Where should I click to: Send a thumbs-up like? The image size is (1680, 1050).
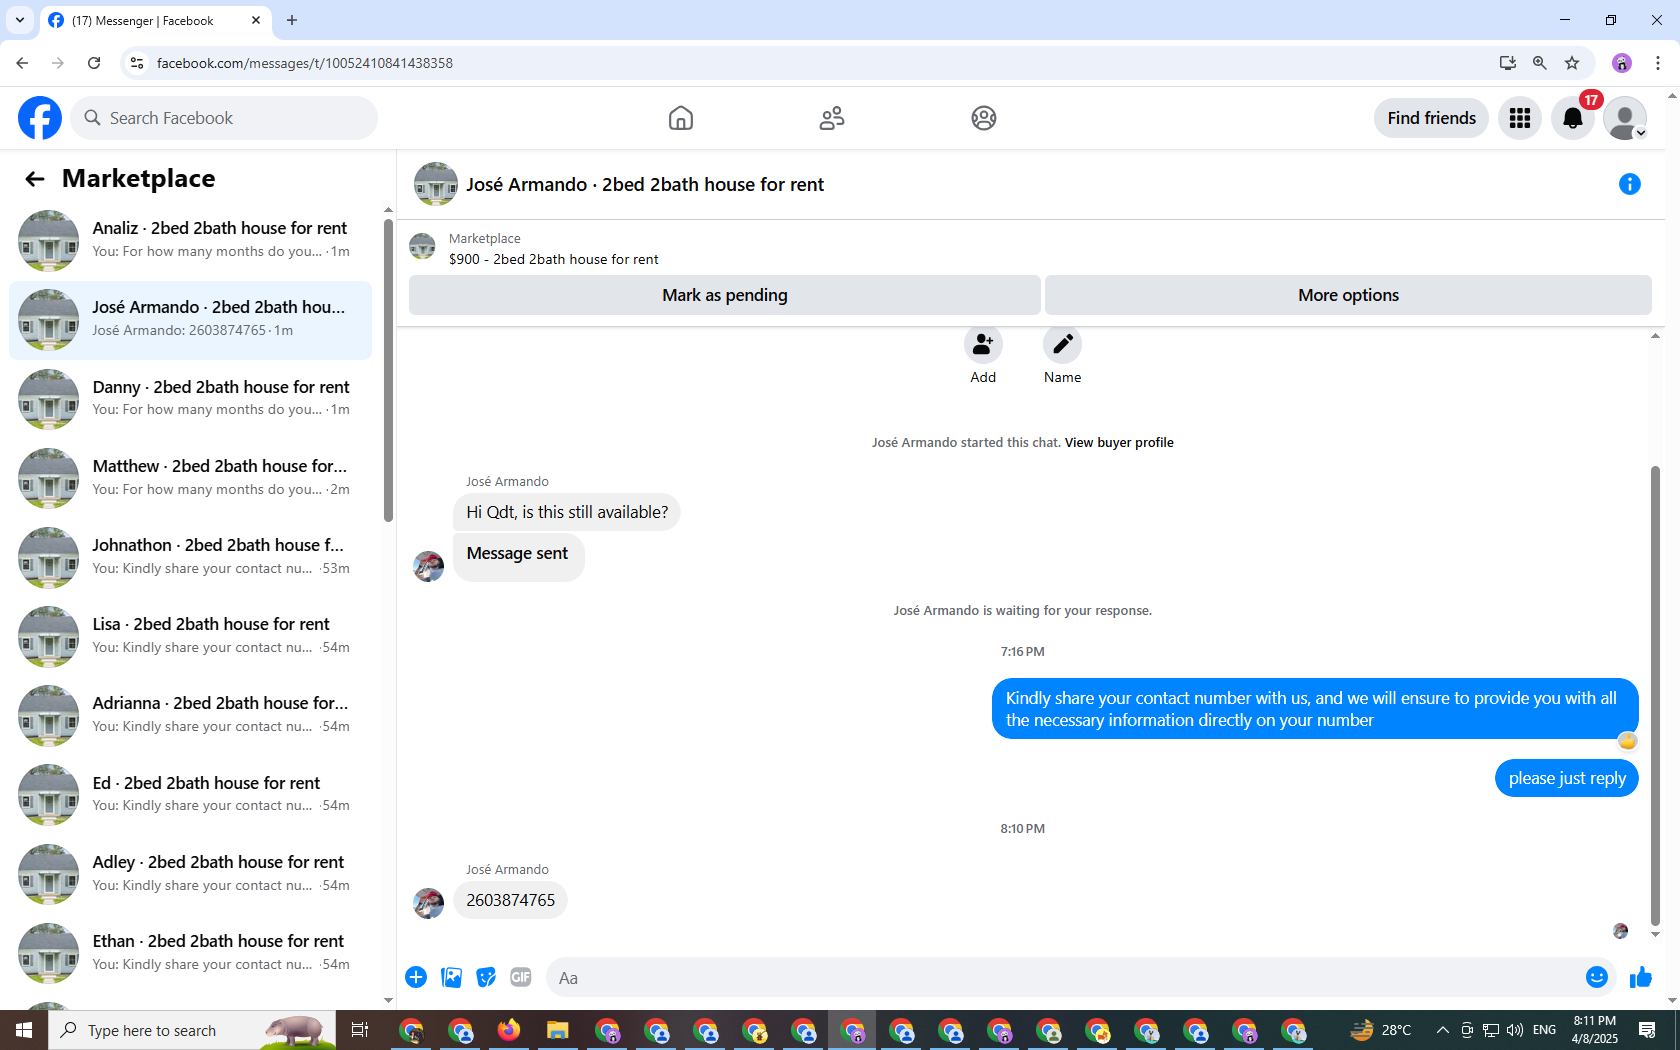click(1641, 977)
